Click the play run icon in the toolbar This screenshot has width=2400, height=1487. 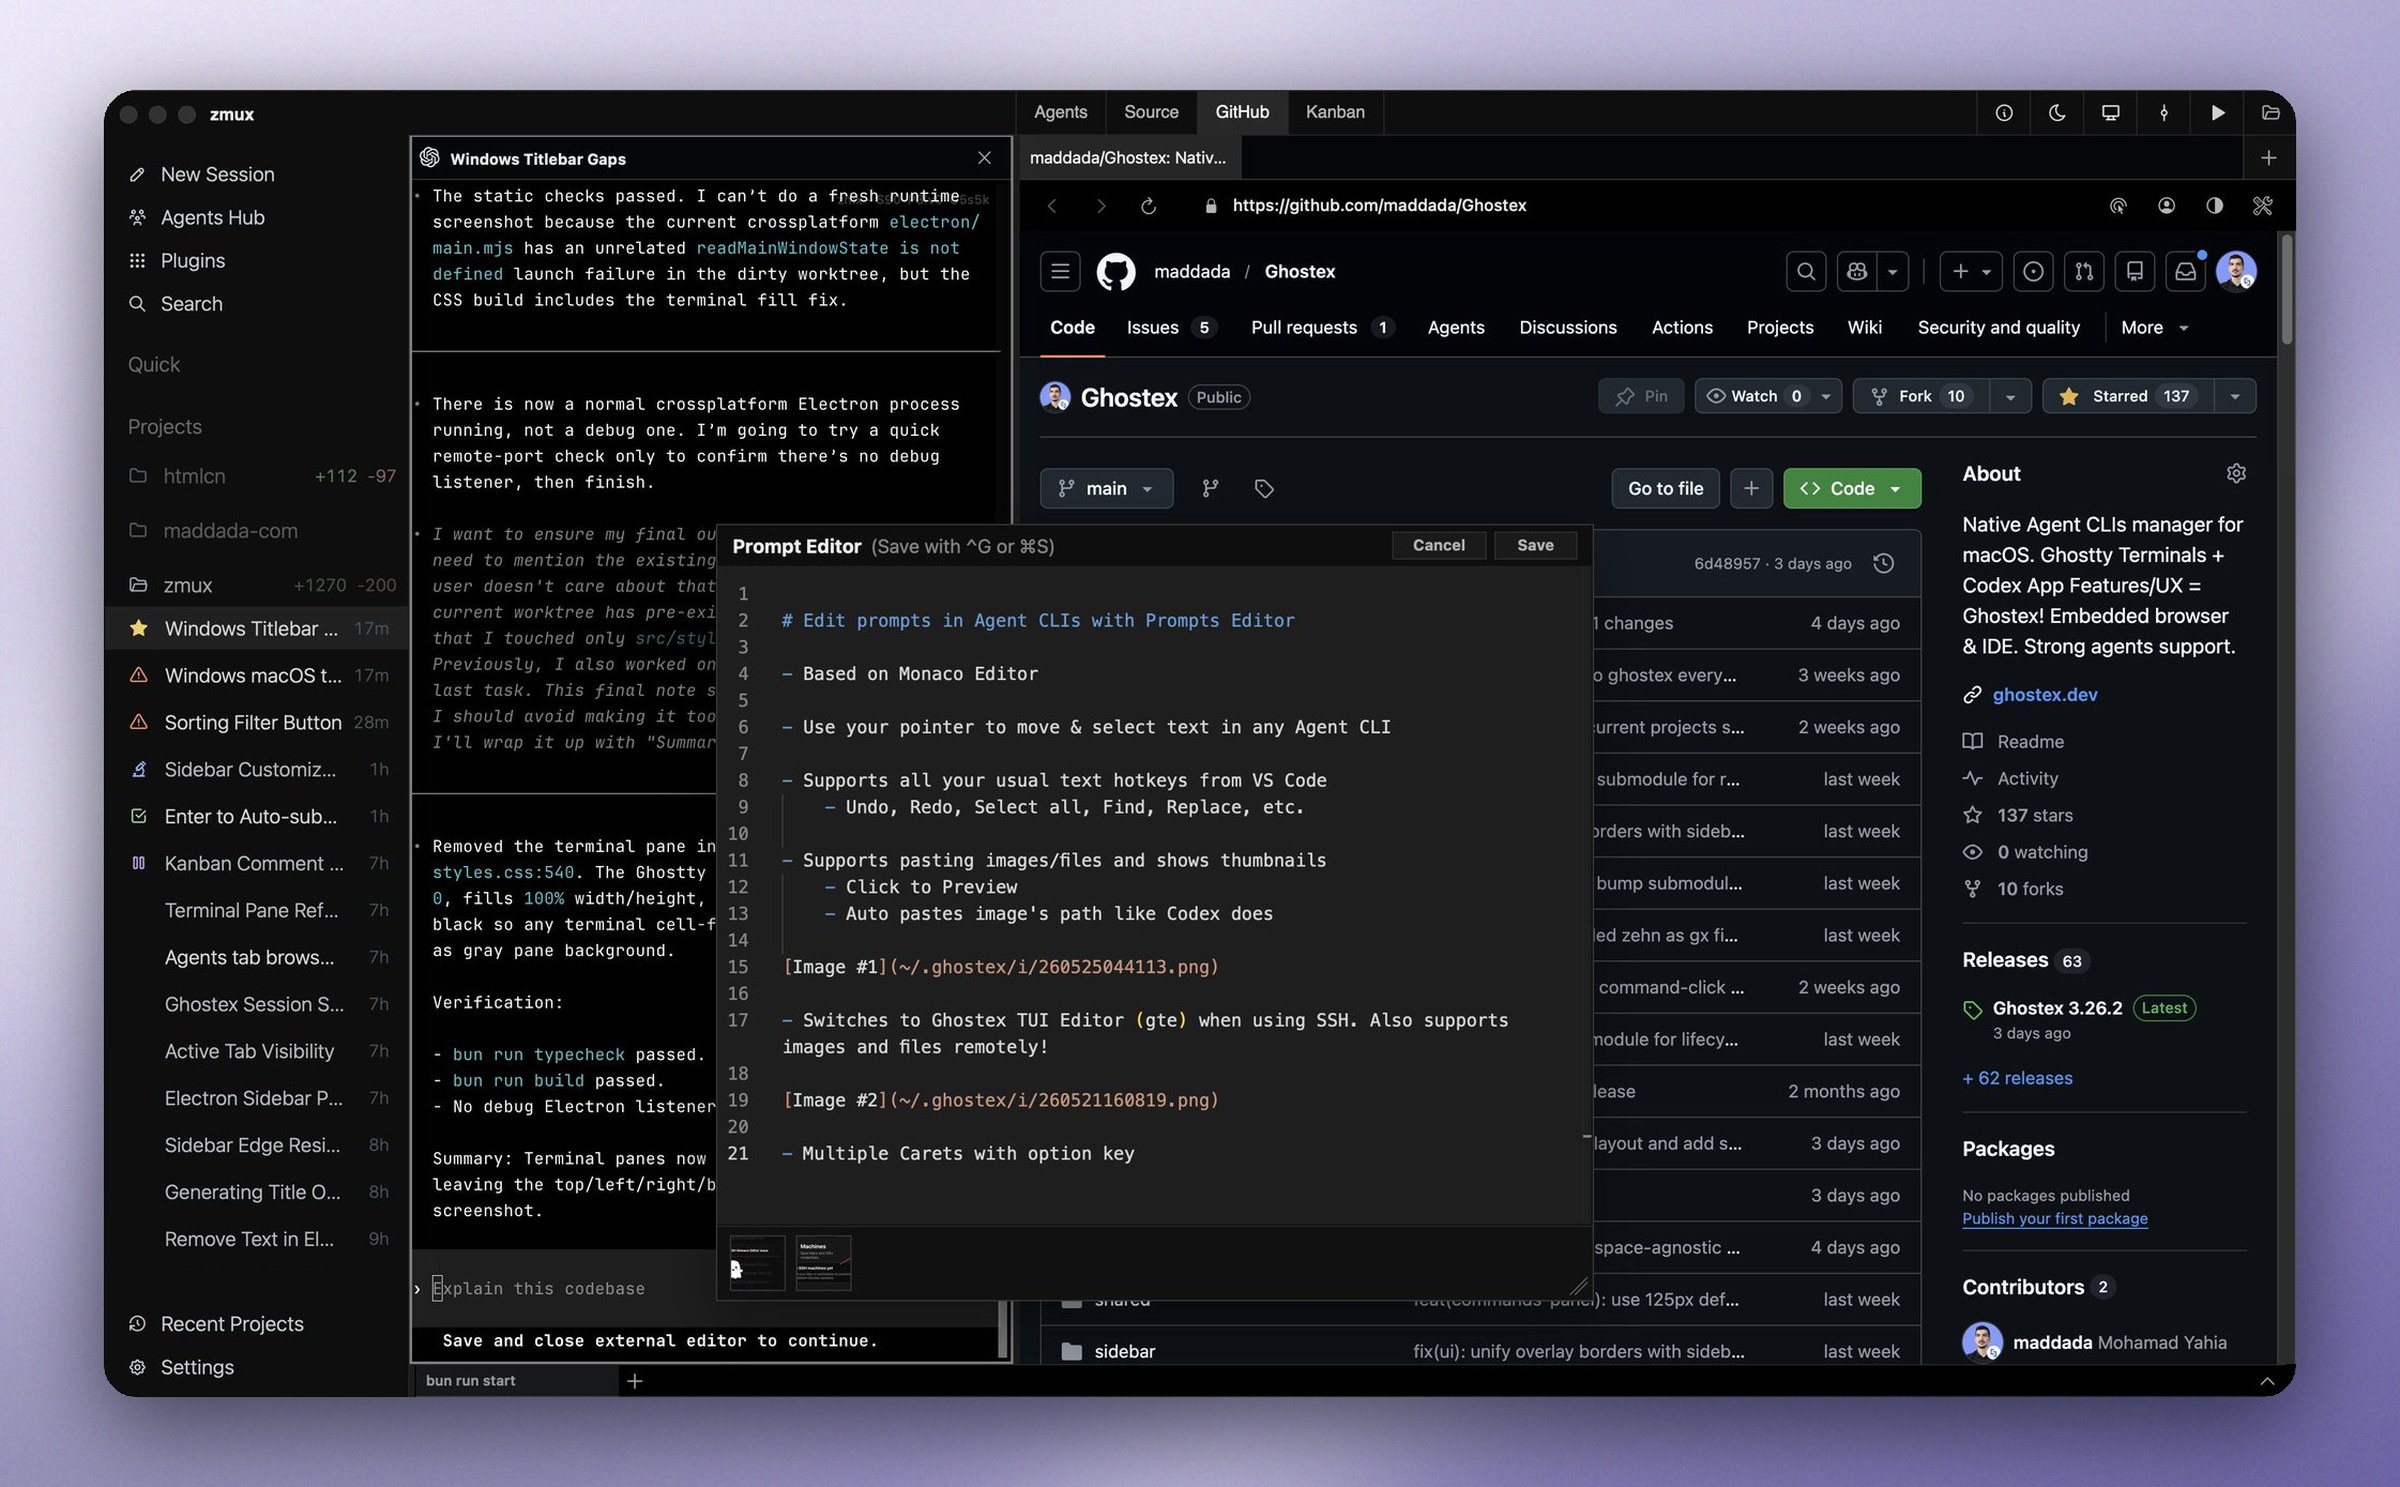pyautogui.click(x=2217, y=113)
